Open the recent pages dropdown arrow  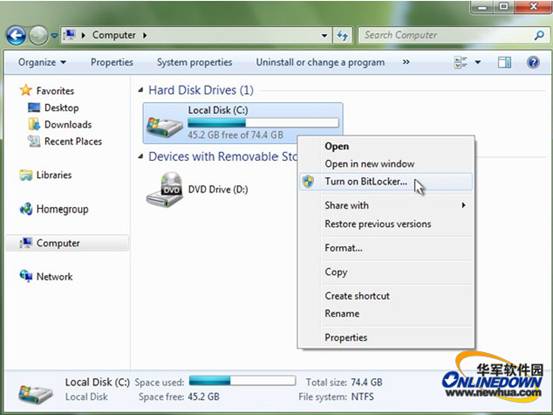tap(54, 36)
